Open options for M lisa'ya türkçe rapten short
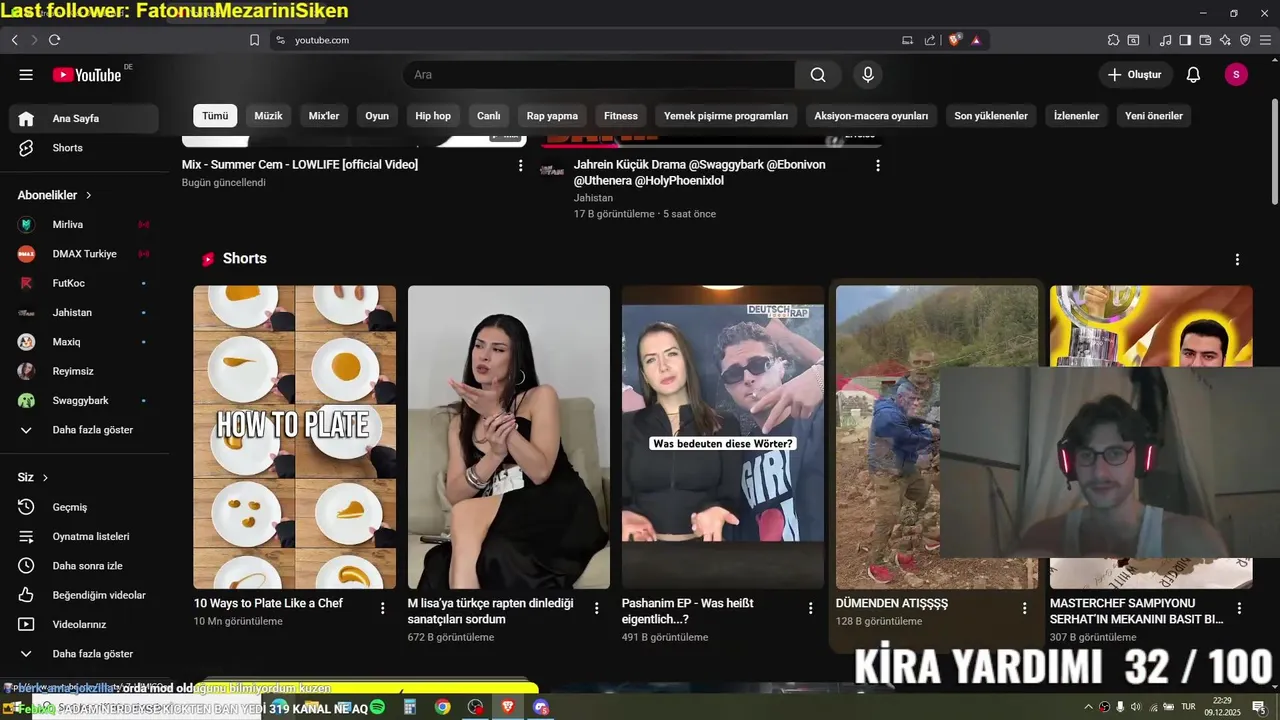Viewport: 1280px width, 720px height. tap(597, 608)
